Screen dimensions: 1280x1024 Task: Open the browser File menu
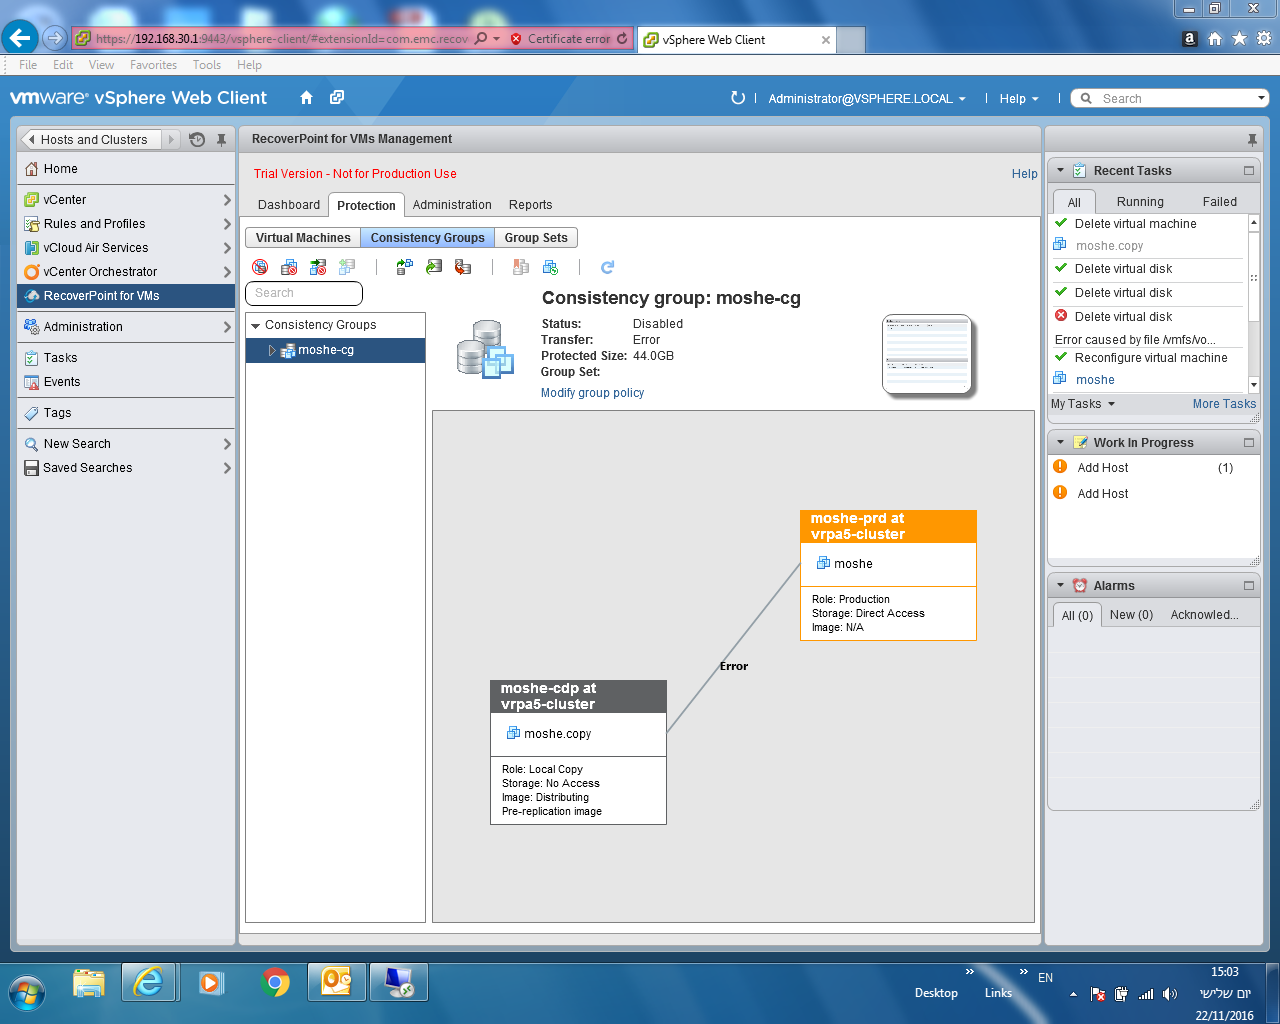(28, 65)
